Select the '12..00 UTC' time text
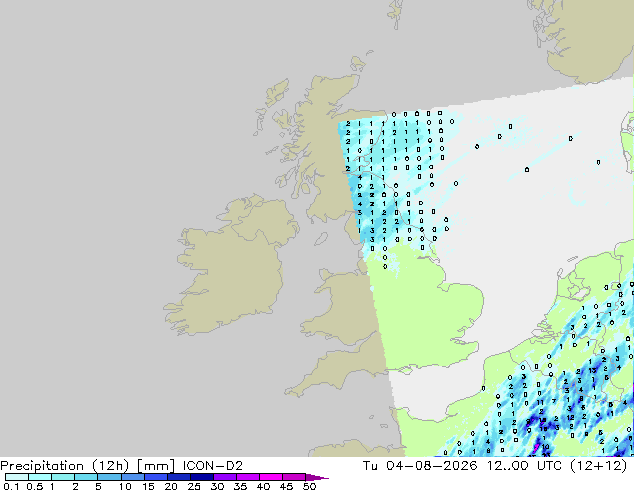This screenshot has height=490, width=634. click(x=524, y=466)
